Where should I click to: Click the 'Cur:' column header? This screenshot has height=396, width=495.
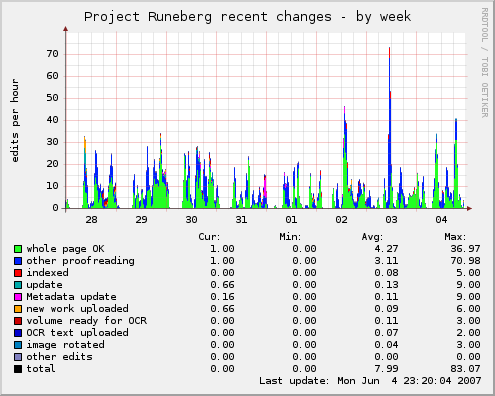coord(209,237)
